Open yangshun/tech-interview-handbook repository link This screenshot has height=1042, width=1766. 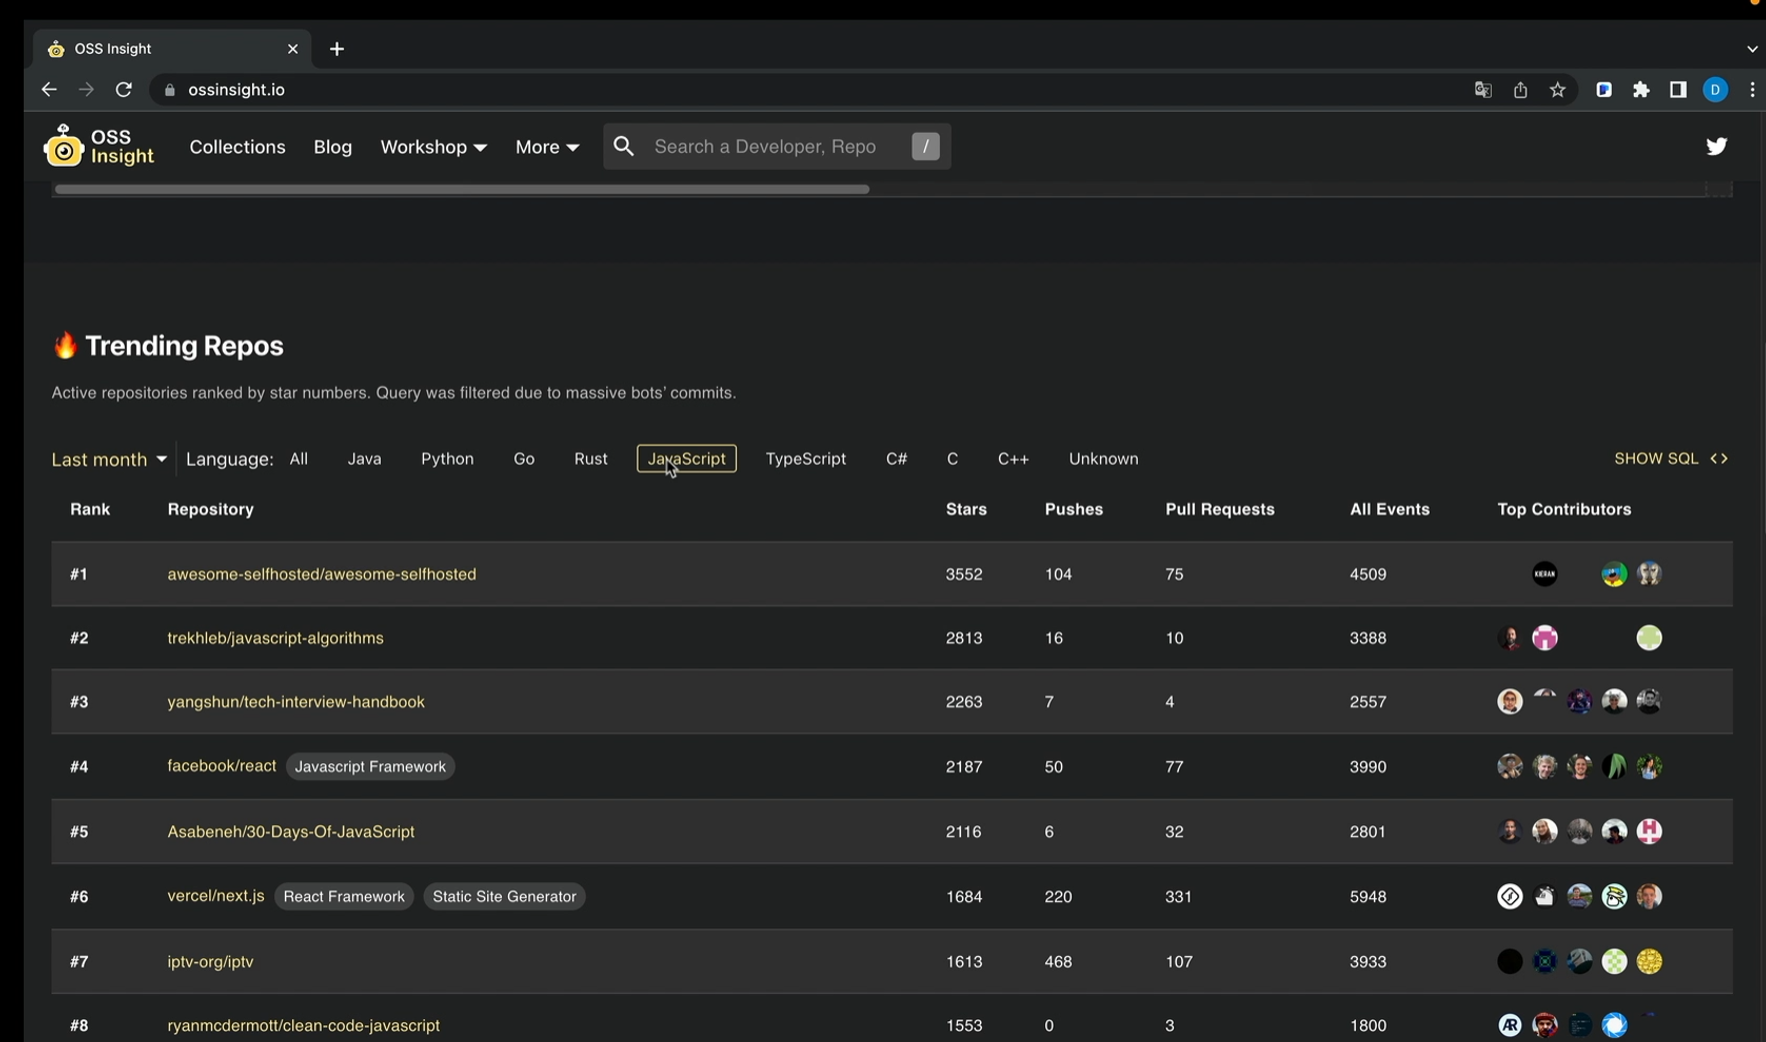(x=296, y=702)
